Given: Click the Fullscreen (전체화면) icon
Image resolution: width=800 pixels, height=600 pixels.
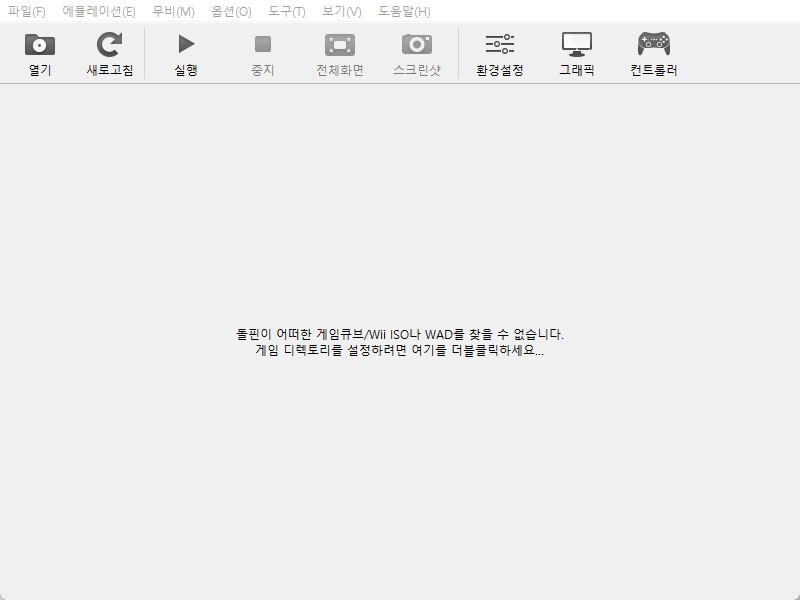Looking at the screenshot, I should pyautogui.click(x=340, y=44).
